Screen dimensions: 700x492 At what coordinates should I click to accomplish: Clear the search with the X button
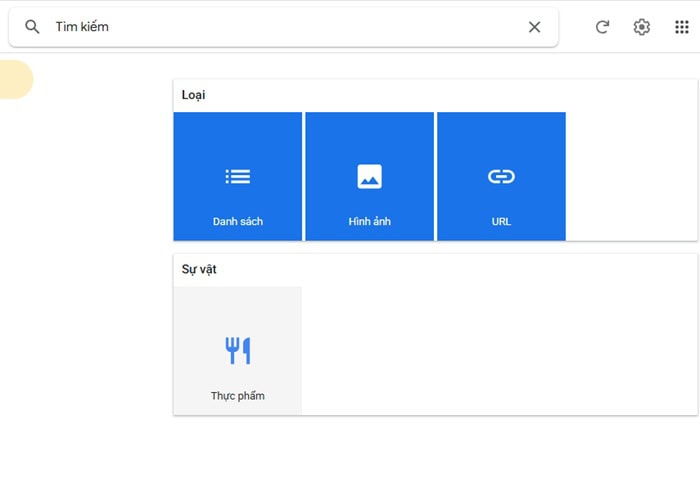click(x=534, y=27)
